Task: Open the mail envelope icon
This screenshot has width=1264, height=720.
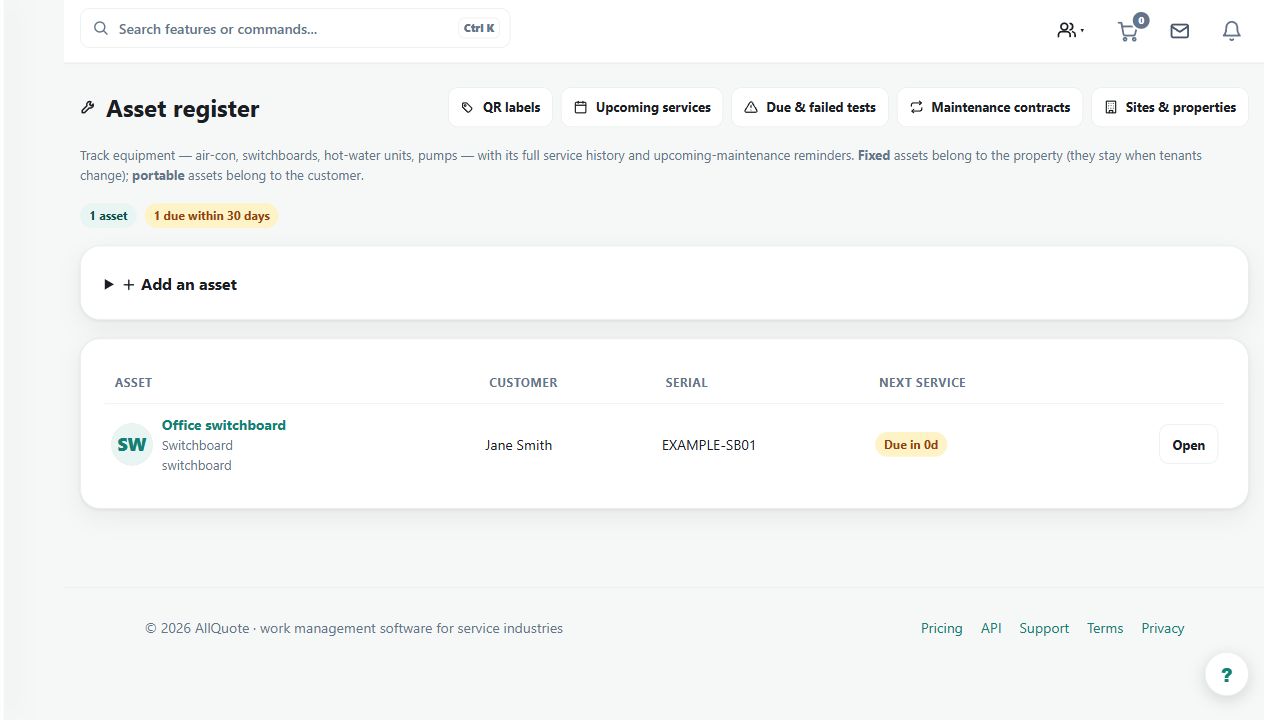Action: pos(1180,31)
